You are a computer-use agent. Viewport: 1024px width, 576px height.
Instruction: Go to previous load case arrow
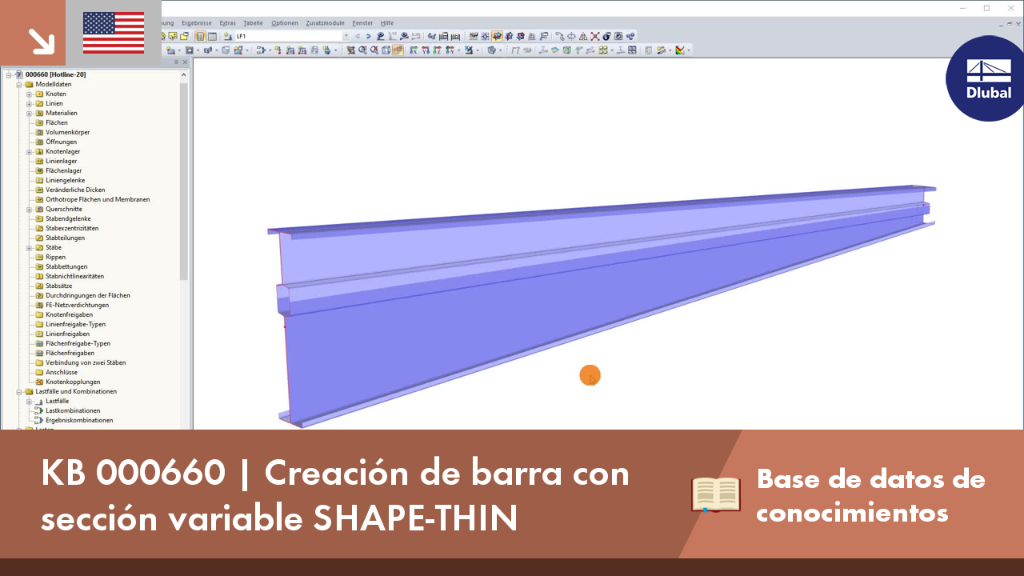[x=357, y=37]
